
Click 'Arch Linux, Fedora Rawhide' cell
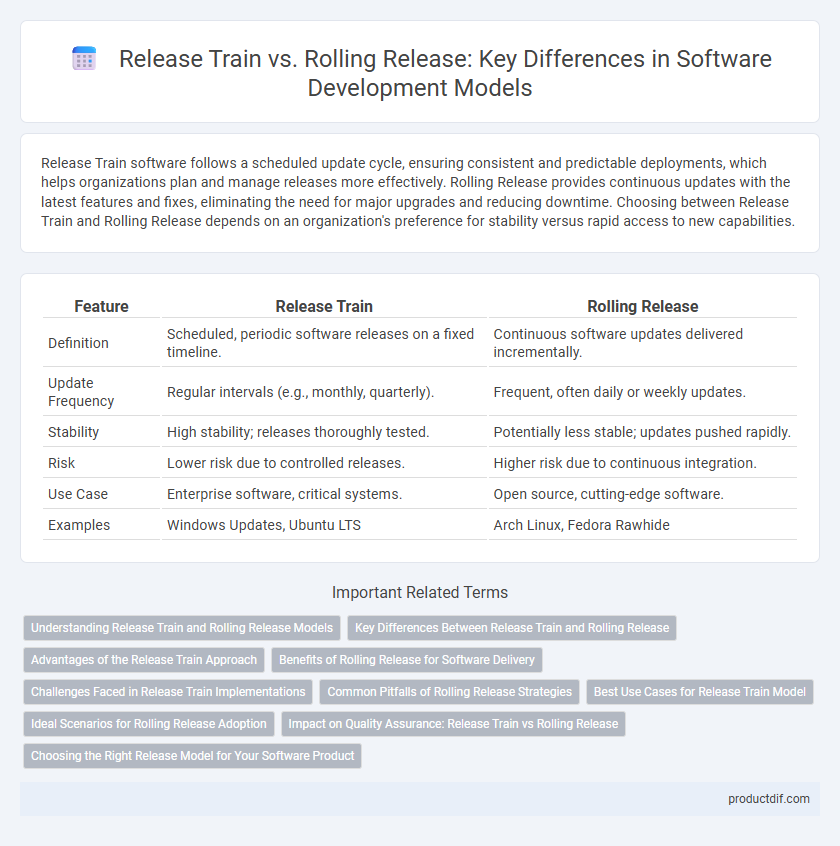[x=643, y=525]
